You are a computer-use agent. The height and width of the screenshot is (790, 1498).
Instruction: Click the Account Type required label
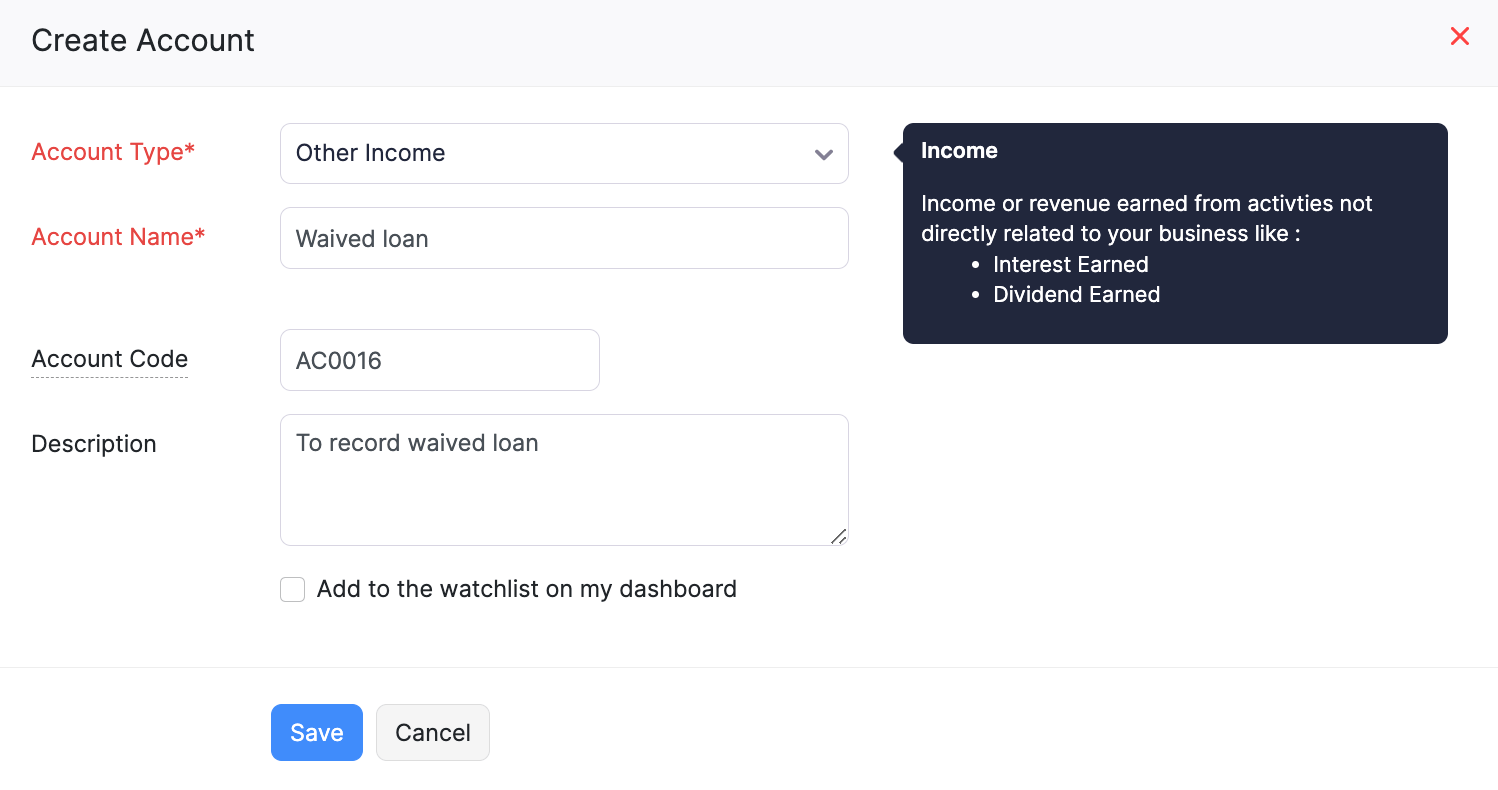112,152
